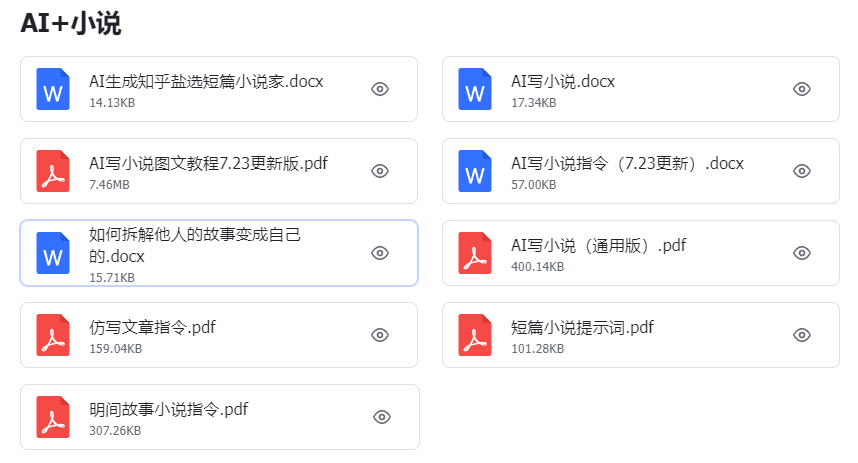The height and width of the screenshot is (463, 858).
Task: Open the file name 仿写文章指令.pdf
Action: pos(152,327)
